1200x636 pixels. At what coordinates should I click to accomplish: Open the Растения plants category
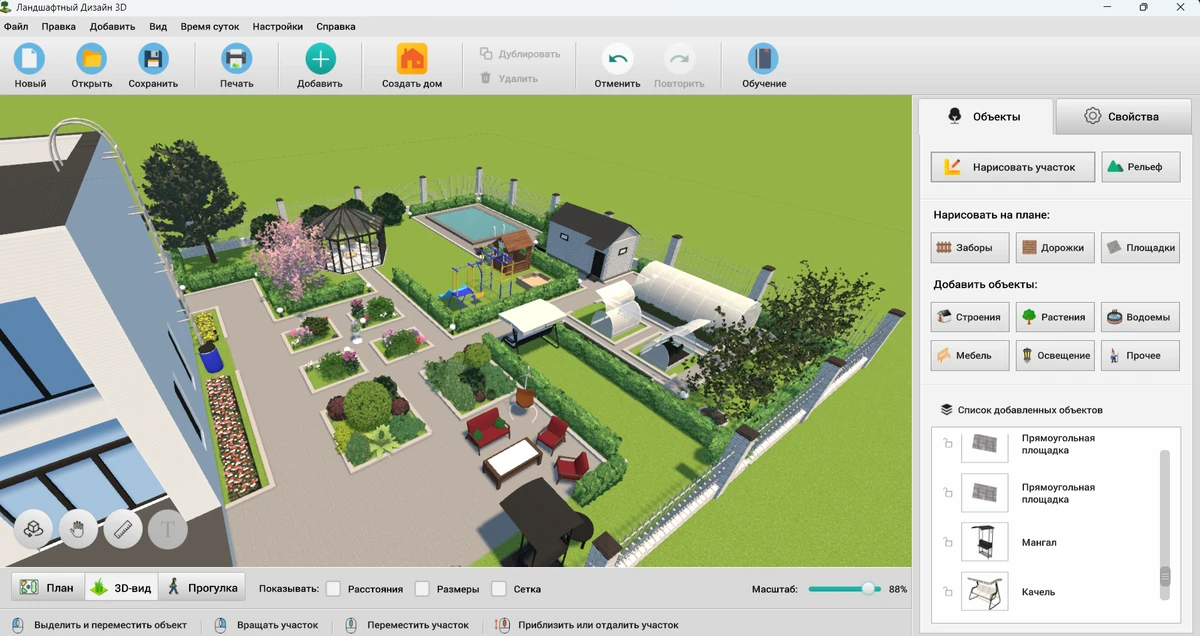coord(1053,317)
